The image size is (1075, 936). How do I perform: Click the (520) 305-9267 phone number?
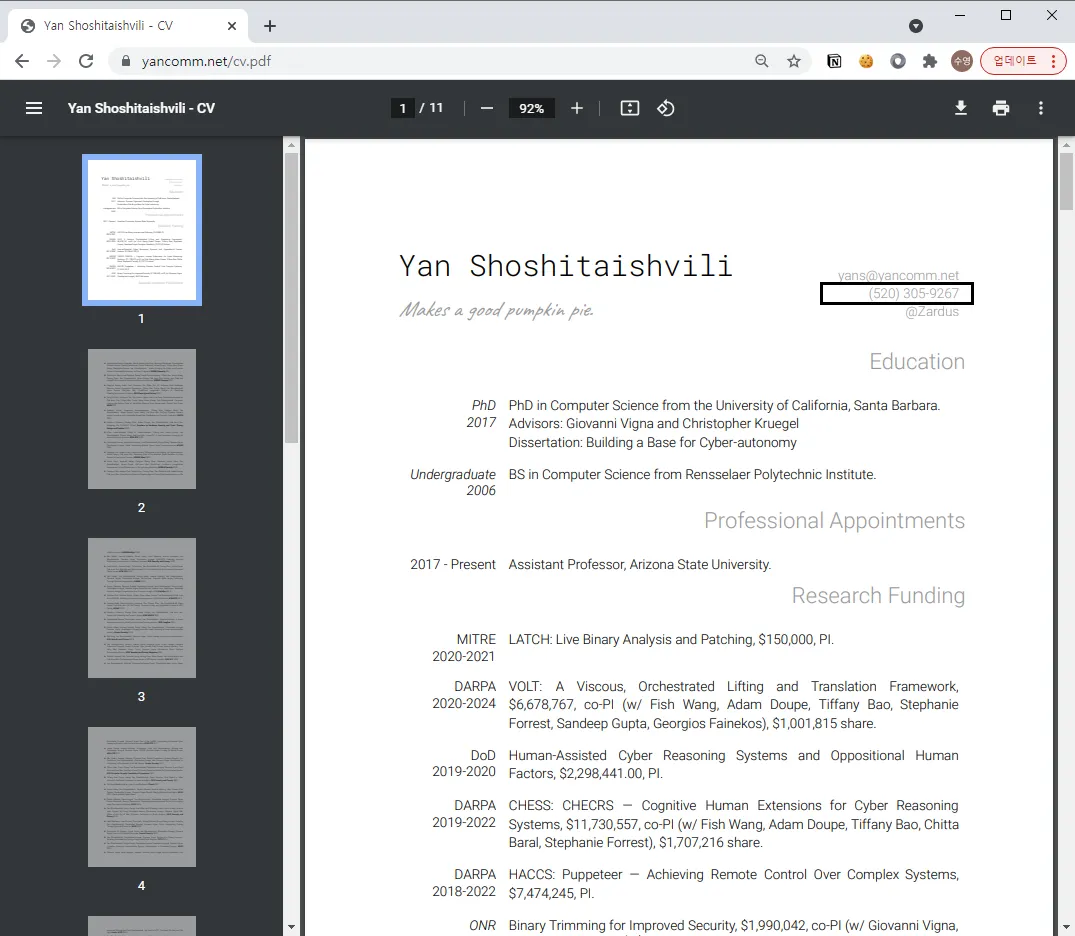914,293
